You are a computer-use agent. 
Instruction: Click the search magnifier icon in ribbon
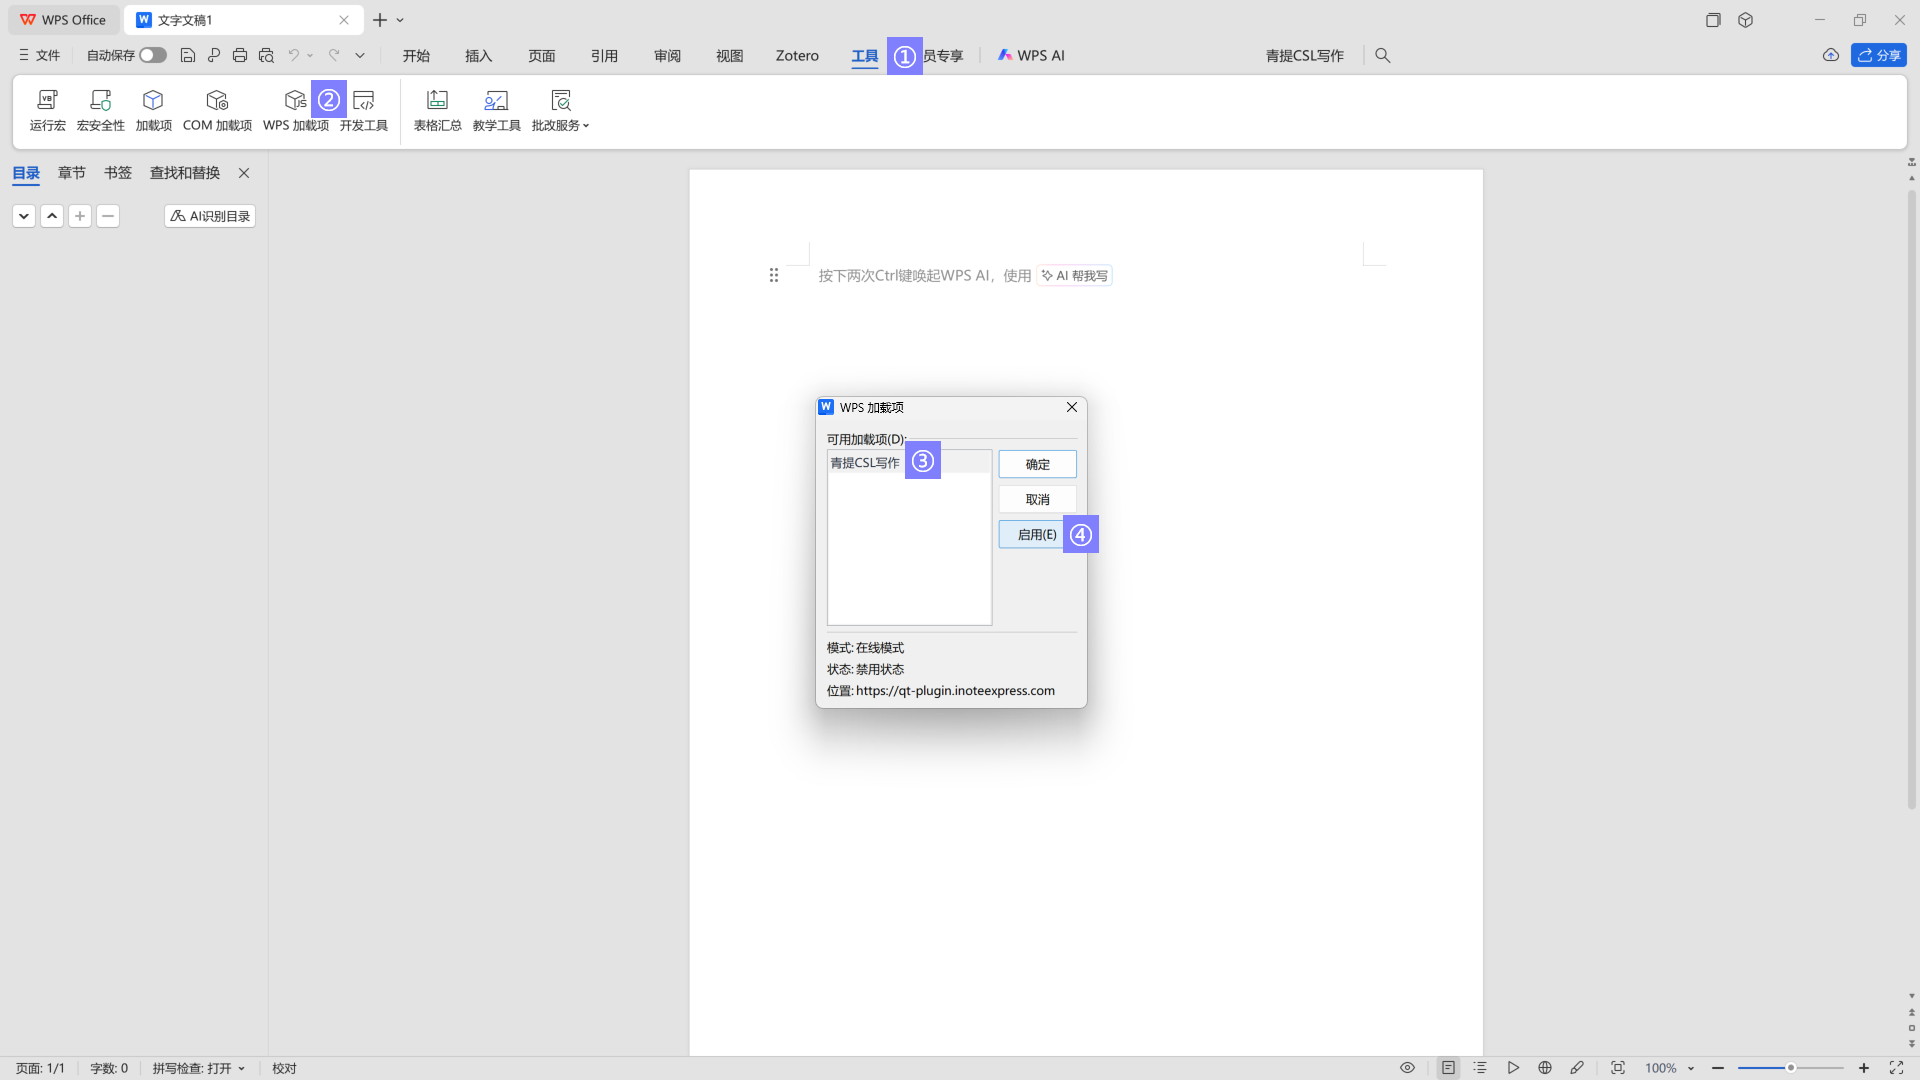tap(1383, 56)
